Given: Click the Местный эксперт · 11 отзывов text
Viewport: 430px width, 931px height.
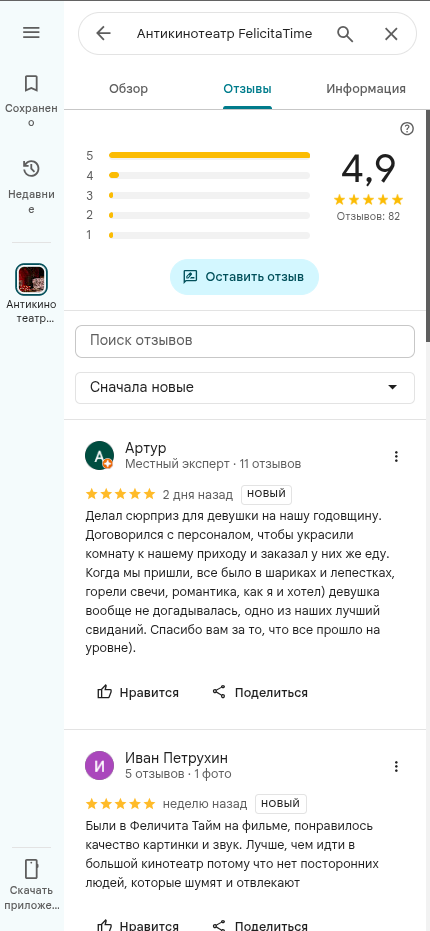Looking at the screenshot, I should [213, 464].
